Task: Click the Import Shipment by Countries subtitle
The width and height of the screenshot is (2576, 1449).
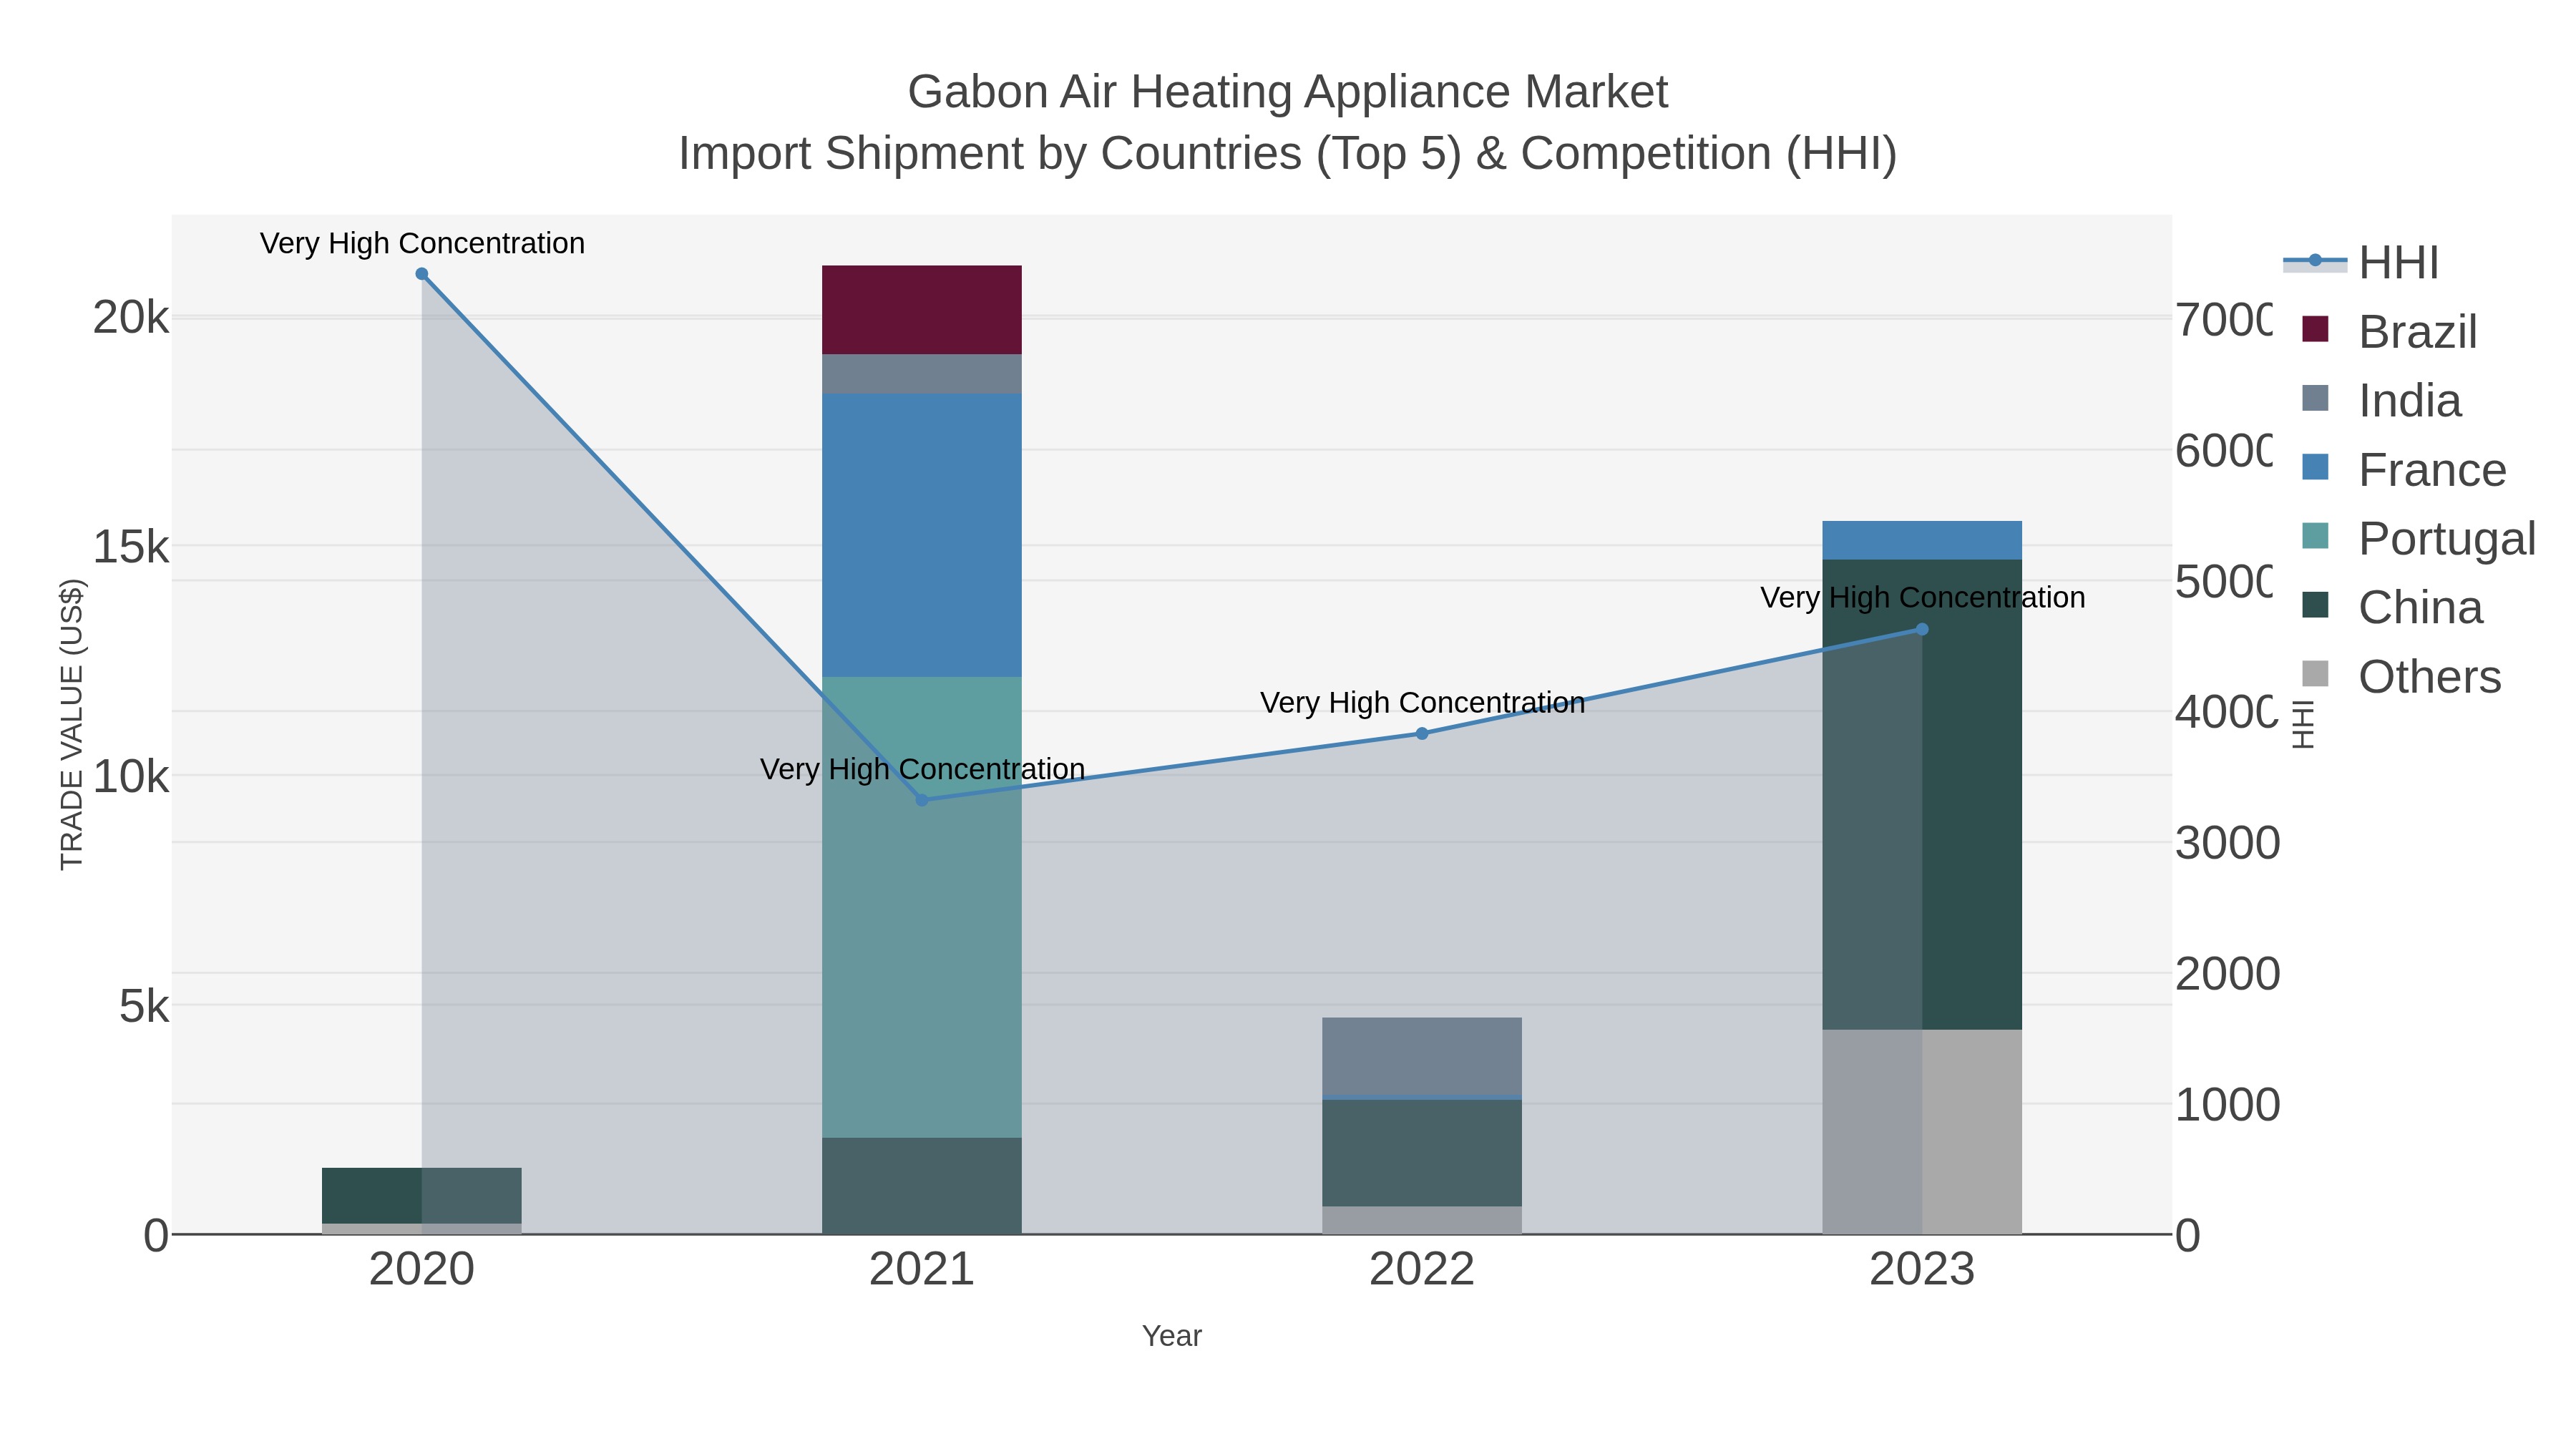Action: click(1288, 154)
